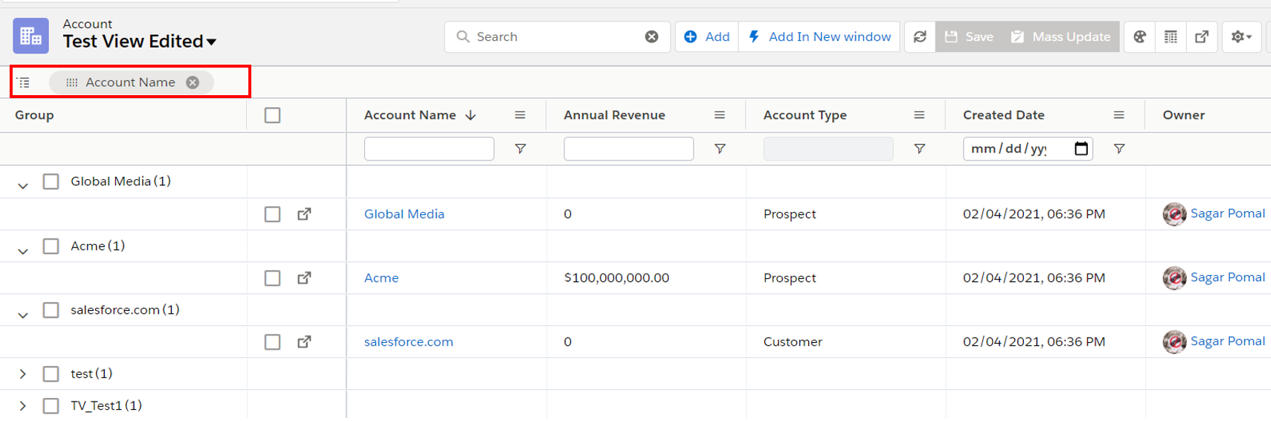Open the Acme account link
The image size is (1271, 421).
pyautogui.click(x=381, y=278)
